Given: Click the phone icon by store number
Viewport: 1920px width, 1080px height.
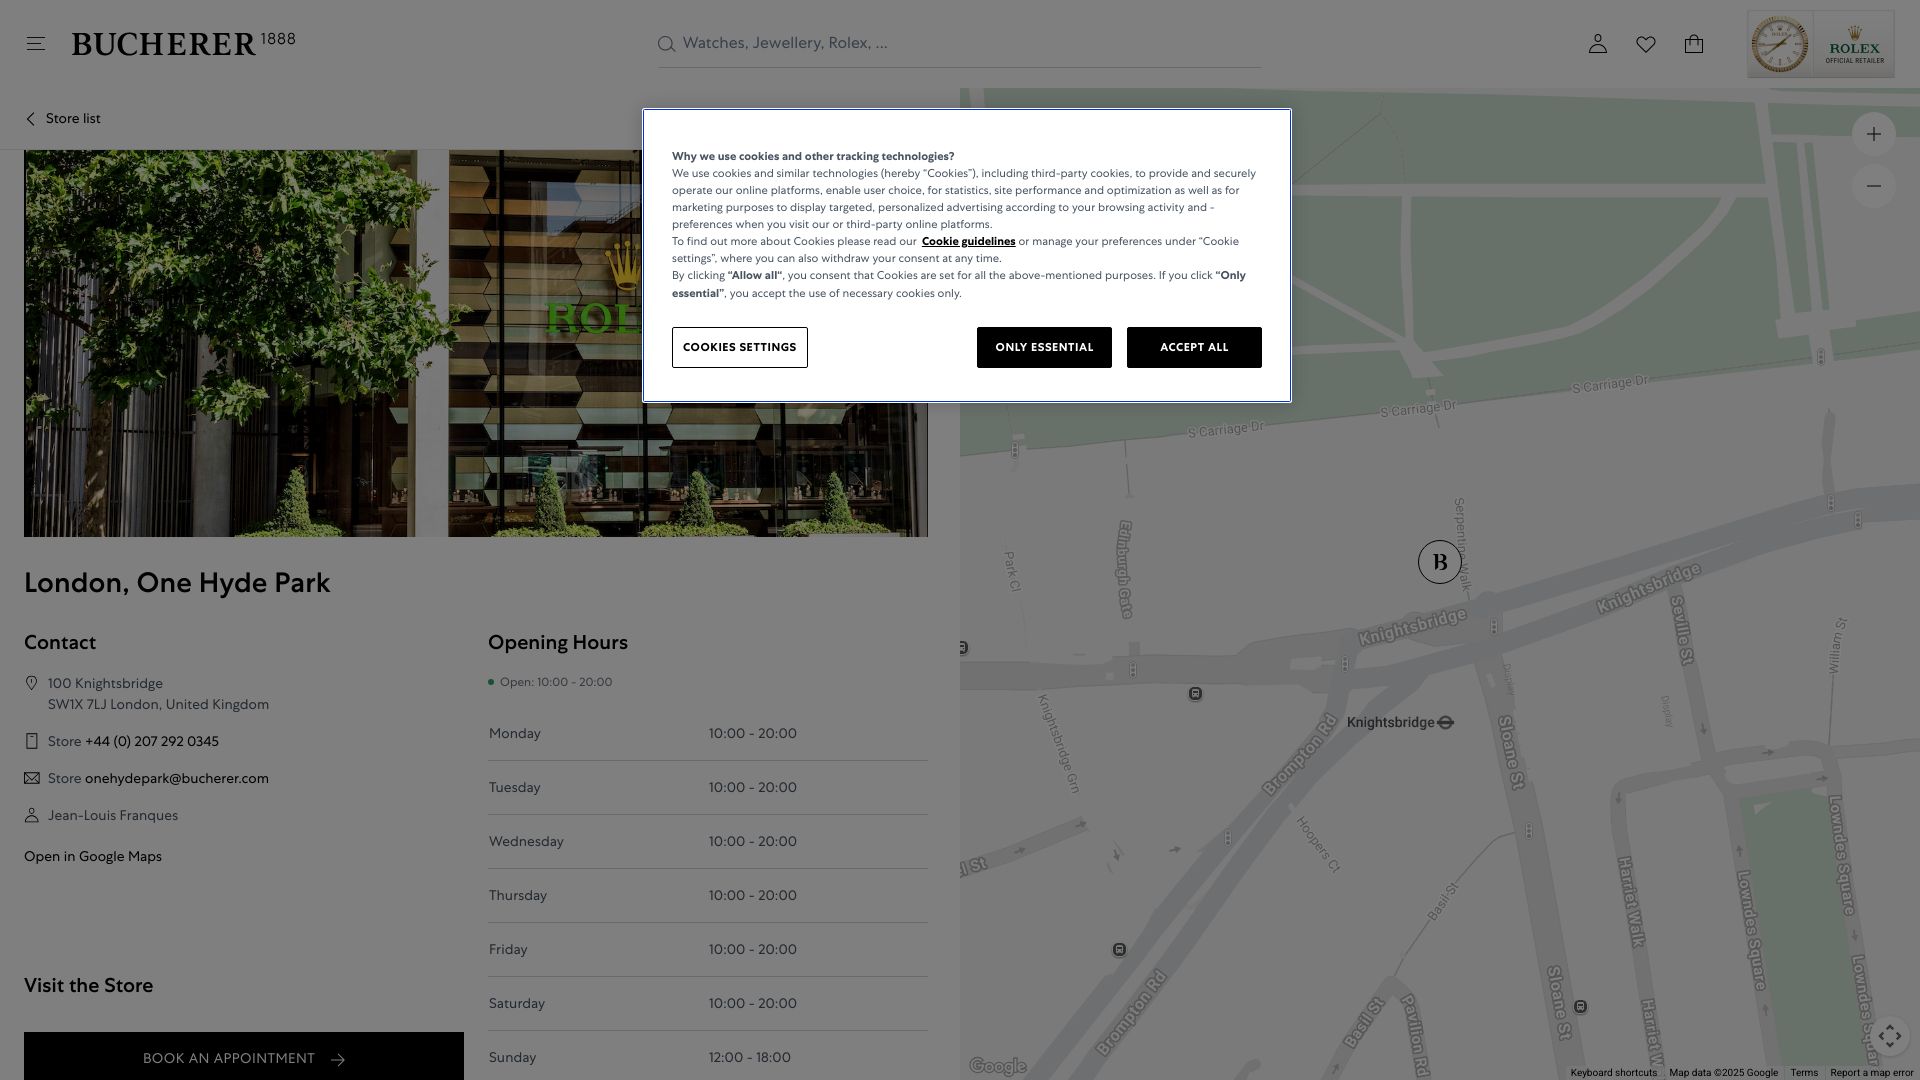Looking at the screenshot, I should pos(31,741).
